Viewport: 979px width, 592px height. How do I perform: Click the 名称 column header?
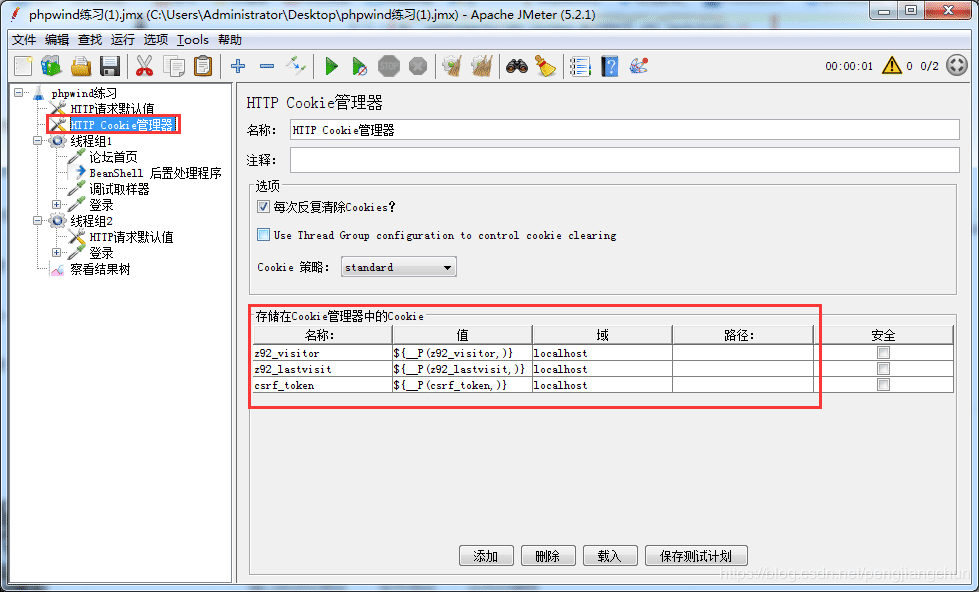click(x=323, y=335)
